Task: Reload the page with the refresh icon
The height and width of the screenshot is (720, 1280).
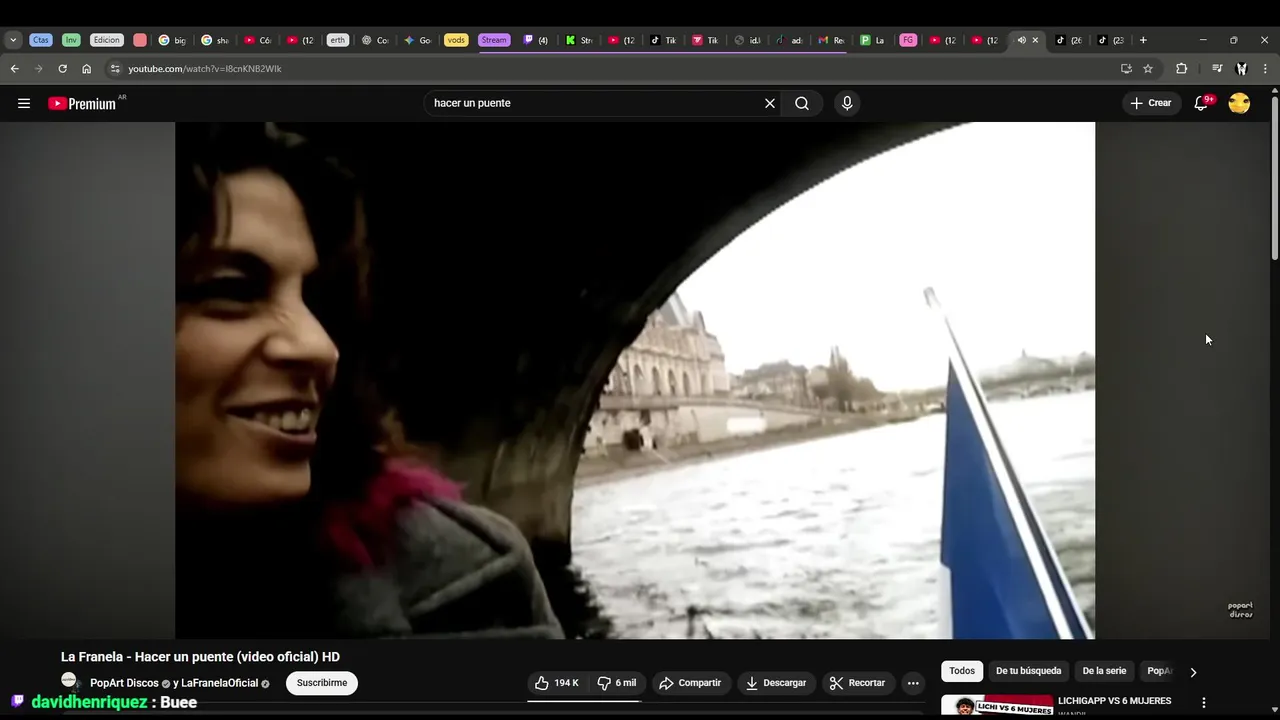Action: (x=62, y=69)
